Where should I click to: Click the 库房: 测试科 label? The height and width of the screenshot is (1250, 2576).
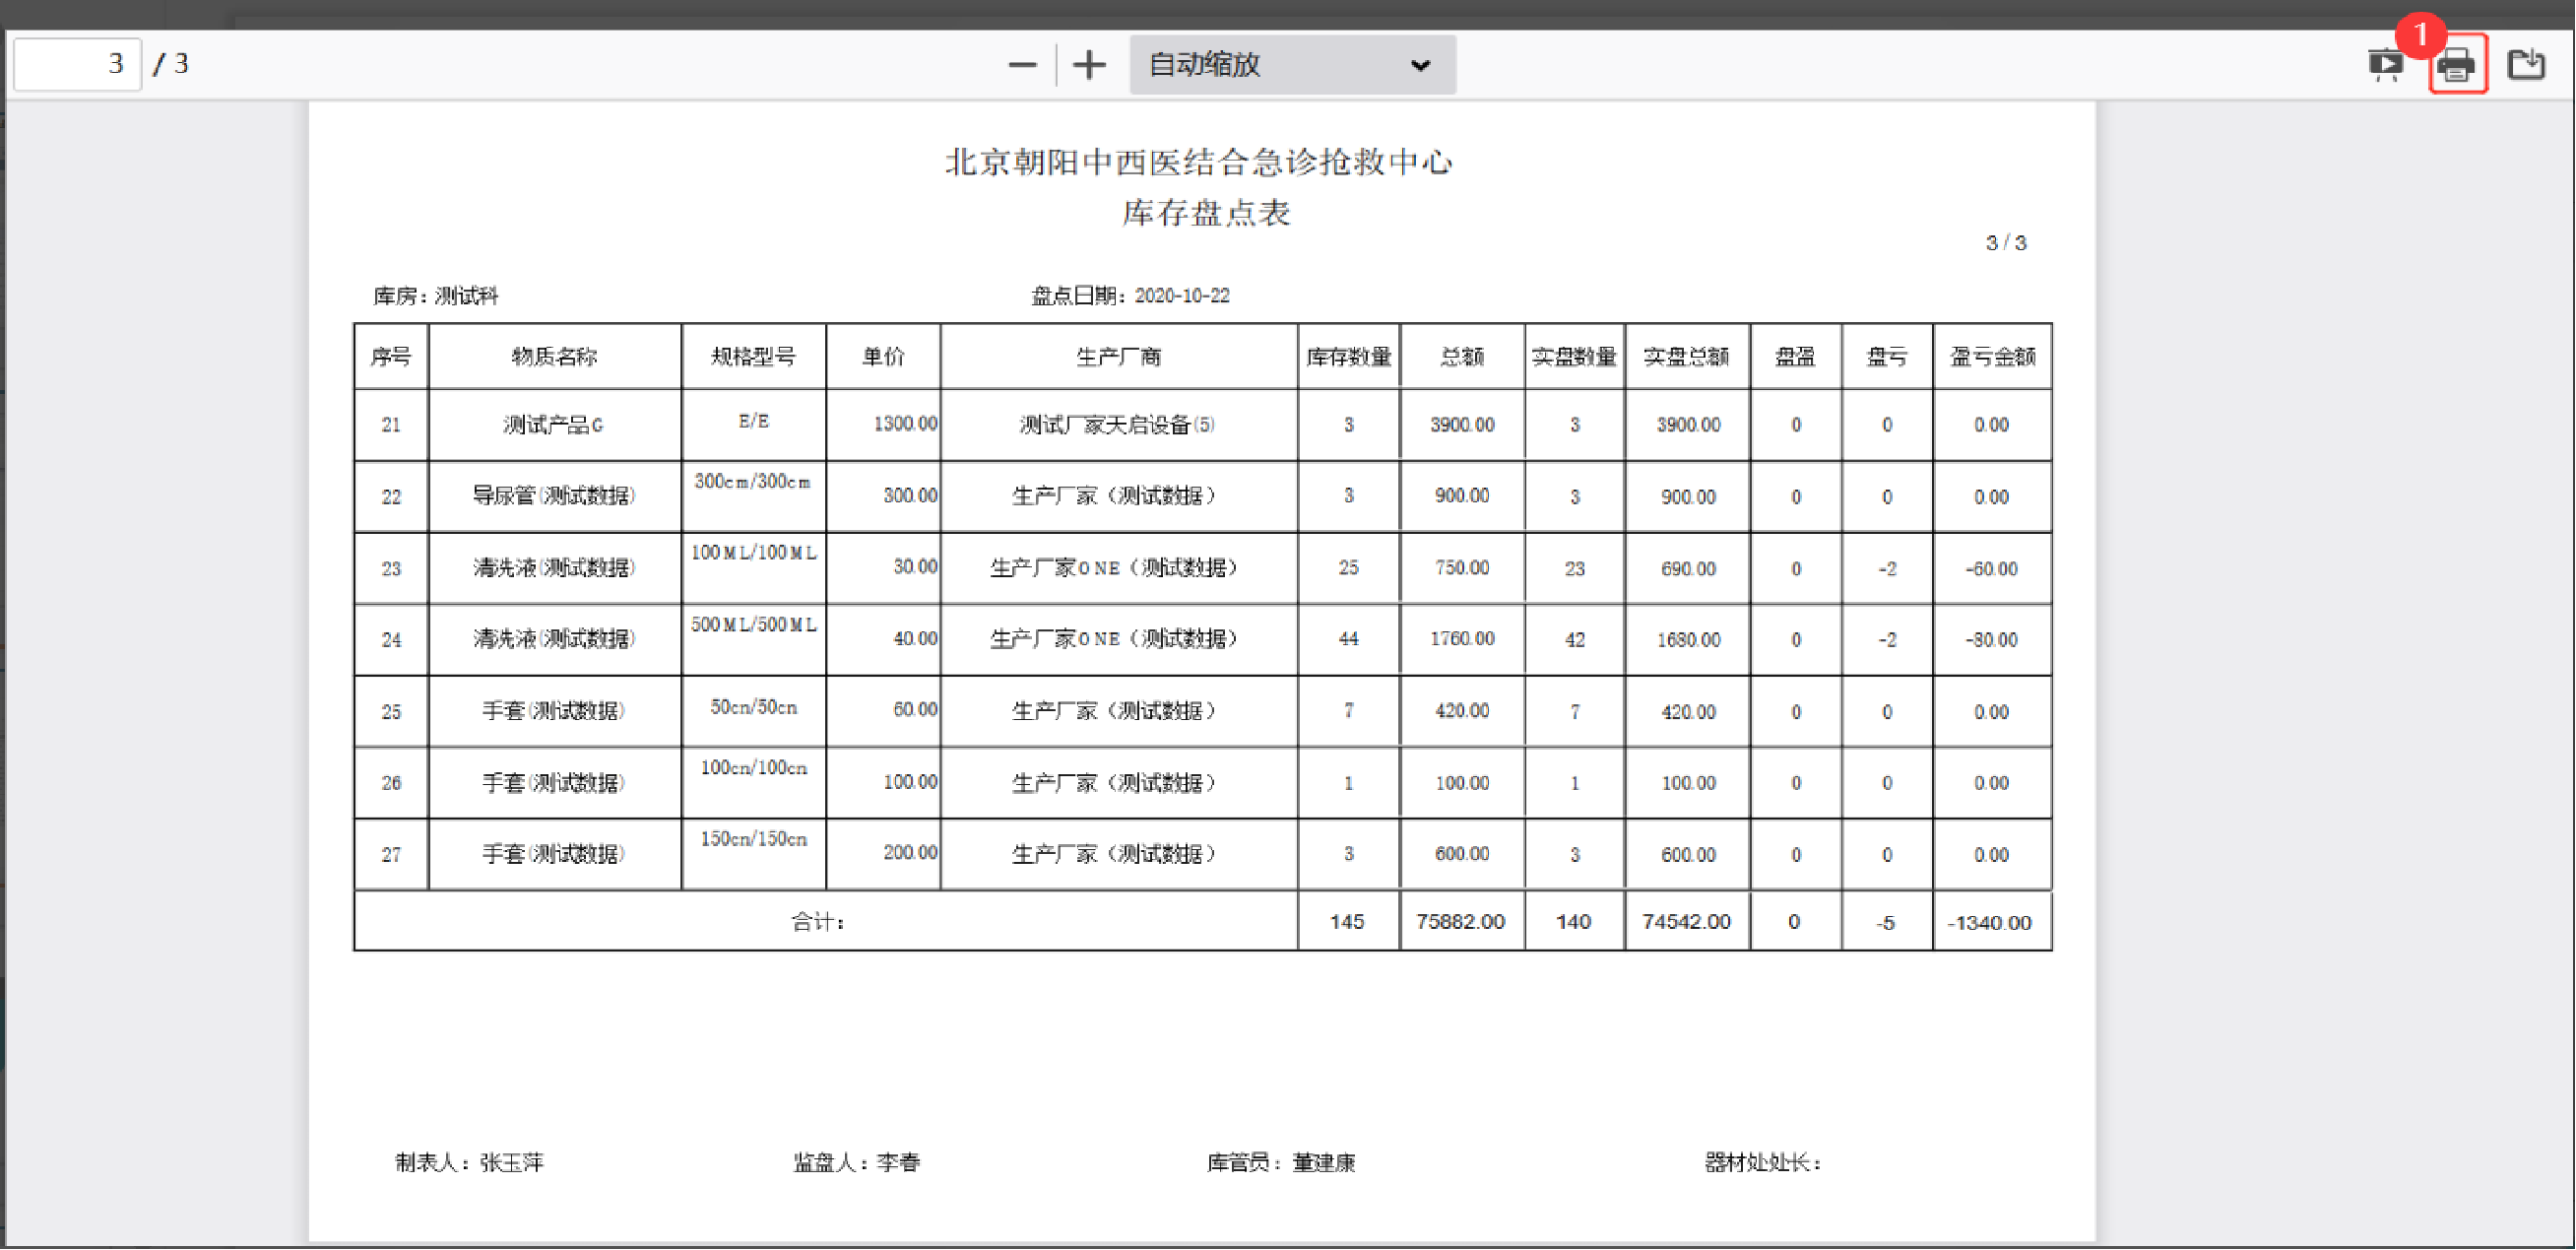[x=435, y=296]
